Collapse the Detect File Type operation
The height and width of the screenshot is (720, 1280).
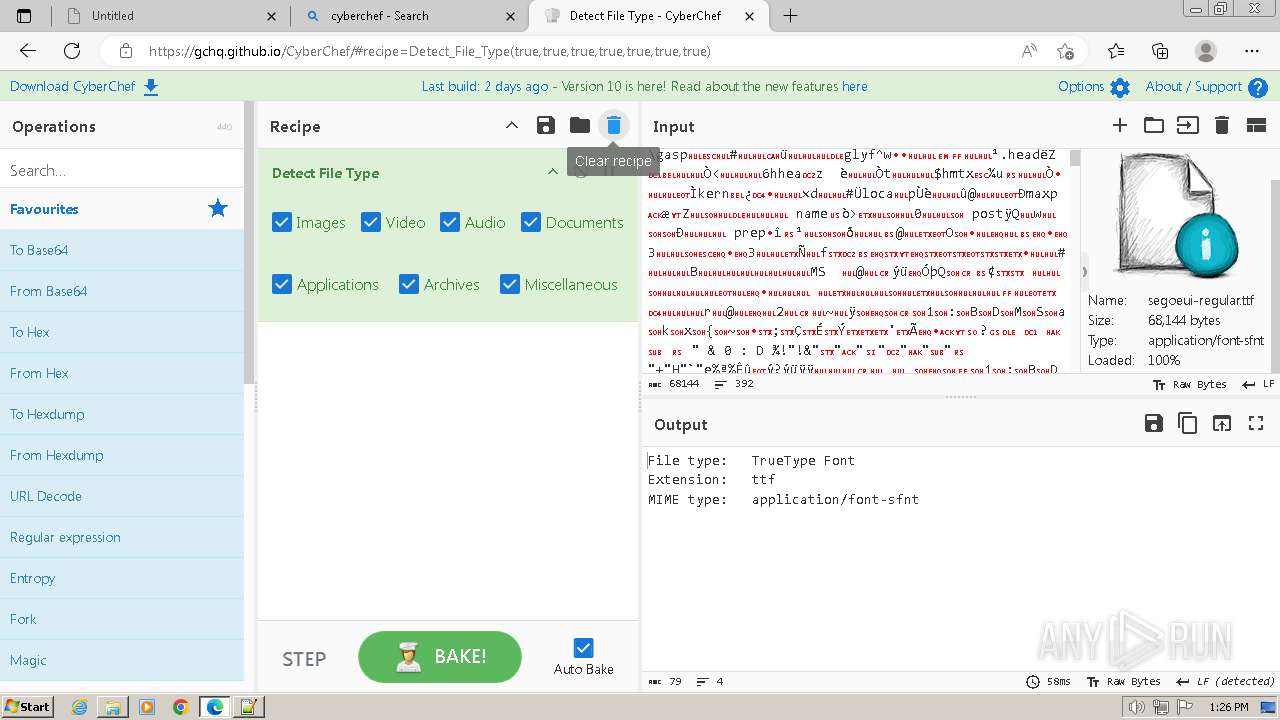point(552,172)
